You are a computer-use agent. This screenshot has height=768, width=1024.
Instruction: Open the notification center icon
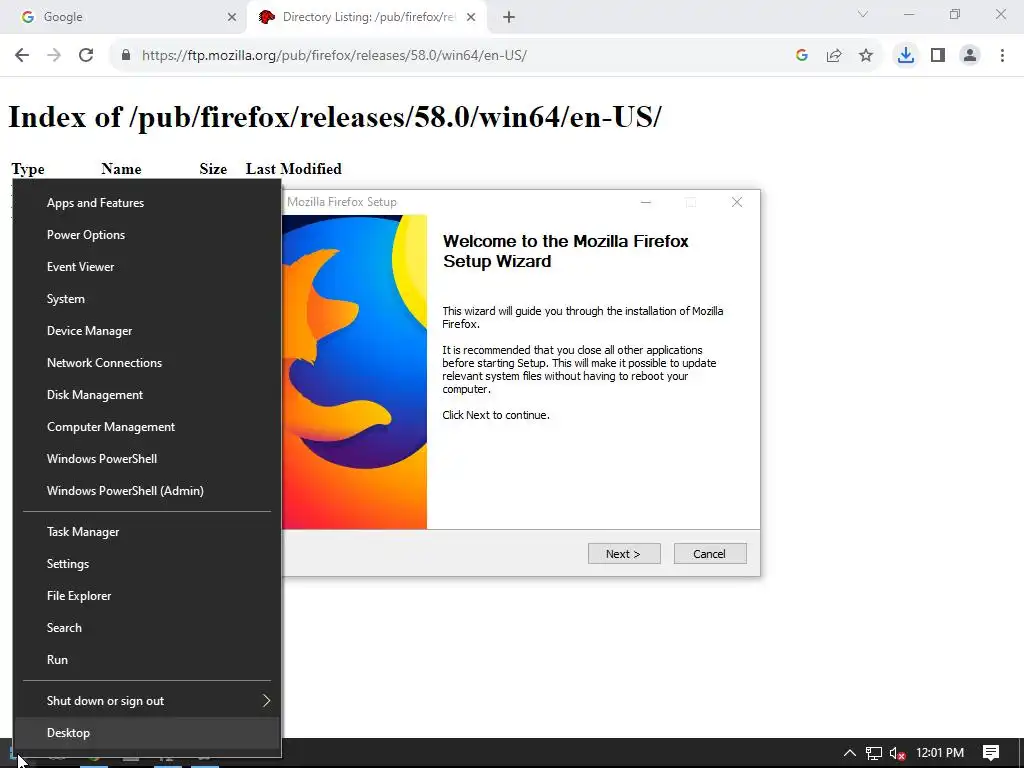pyautogui.click(x=991, y=753)
